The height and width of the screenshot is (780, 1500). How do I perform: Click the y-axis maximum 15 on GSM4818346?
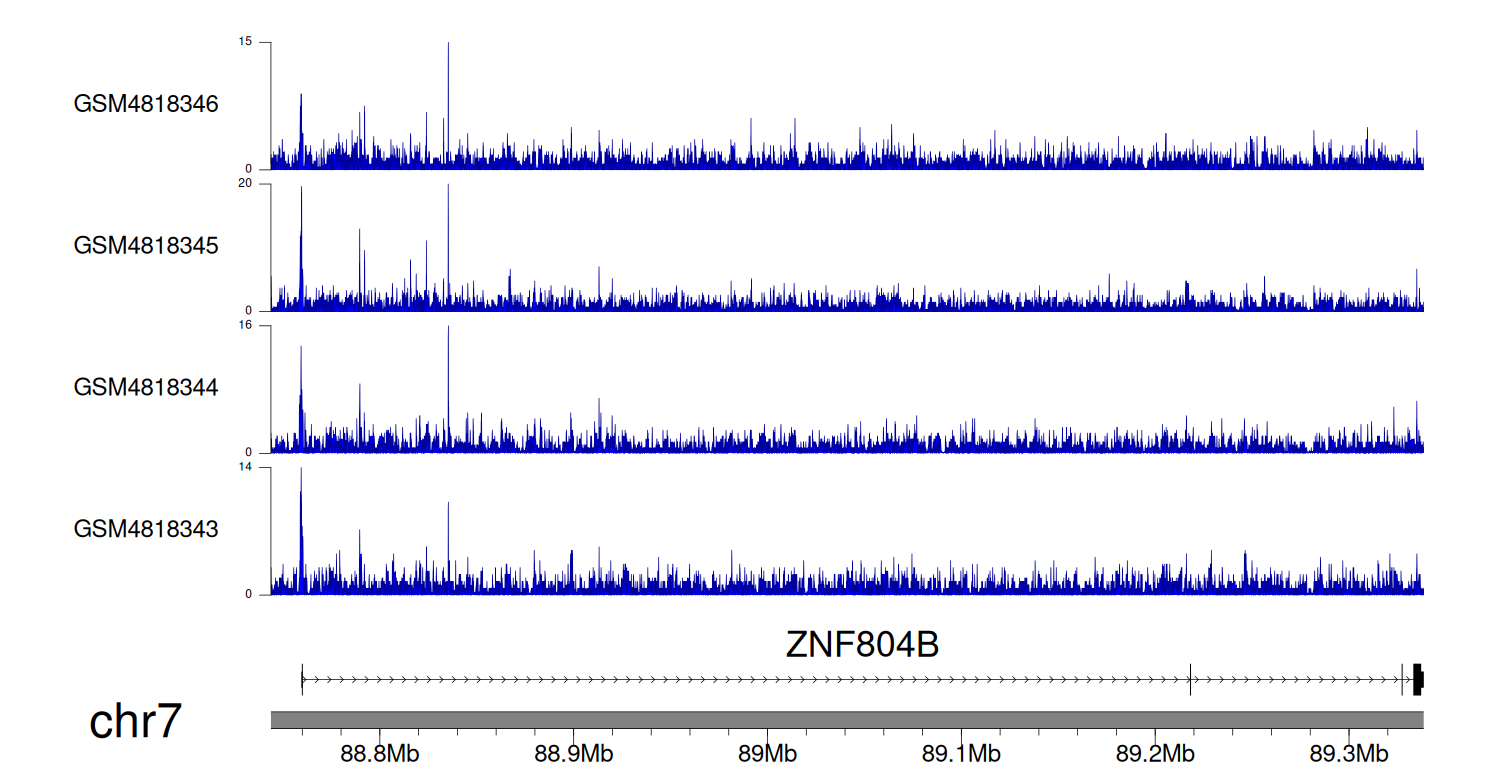coord(246,42)
